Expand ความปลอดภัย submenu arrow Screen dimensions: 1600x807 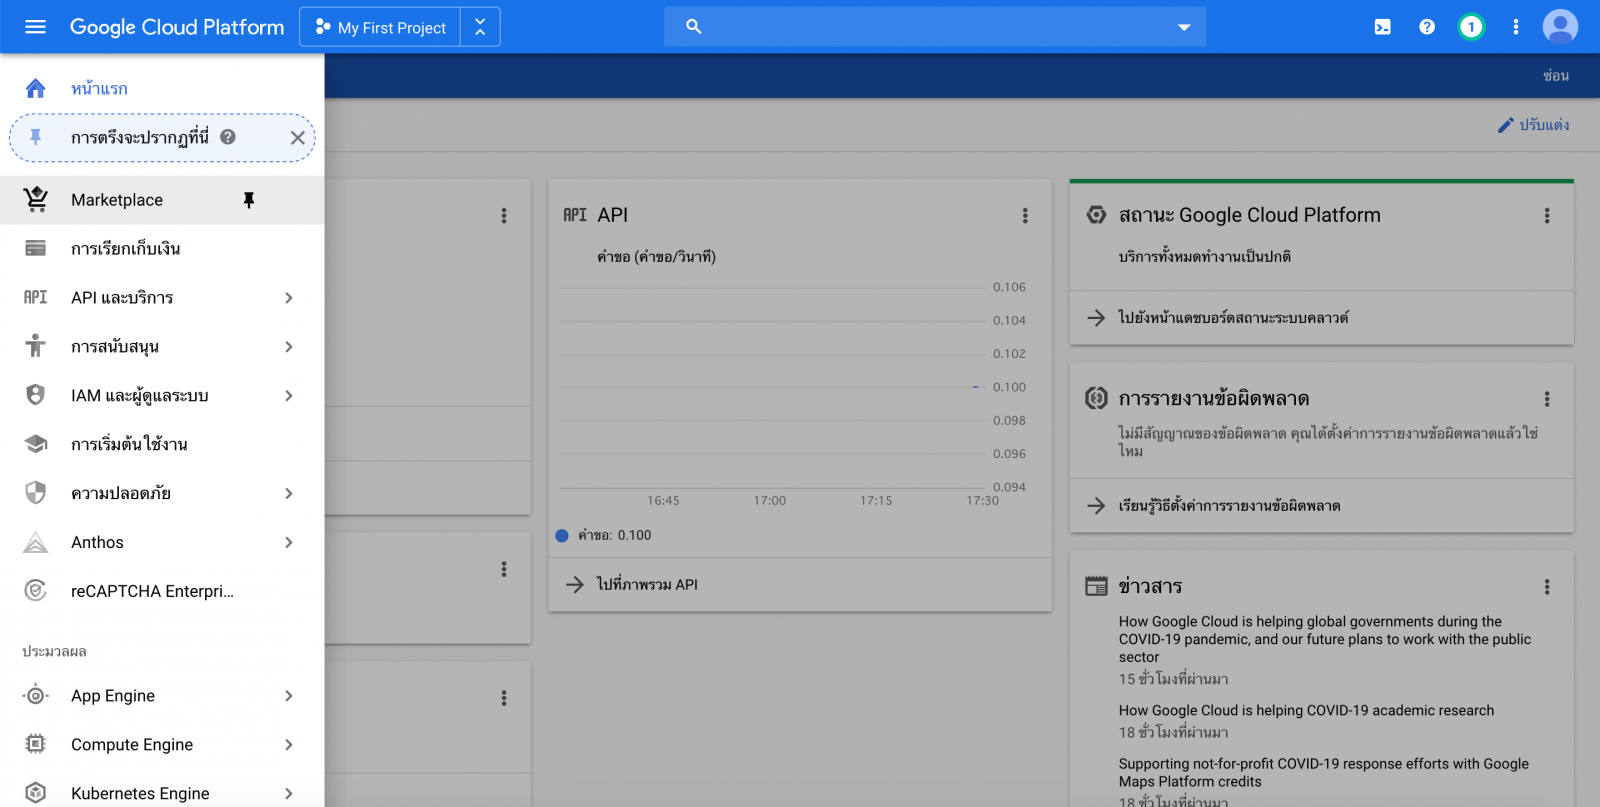point(289,493)
